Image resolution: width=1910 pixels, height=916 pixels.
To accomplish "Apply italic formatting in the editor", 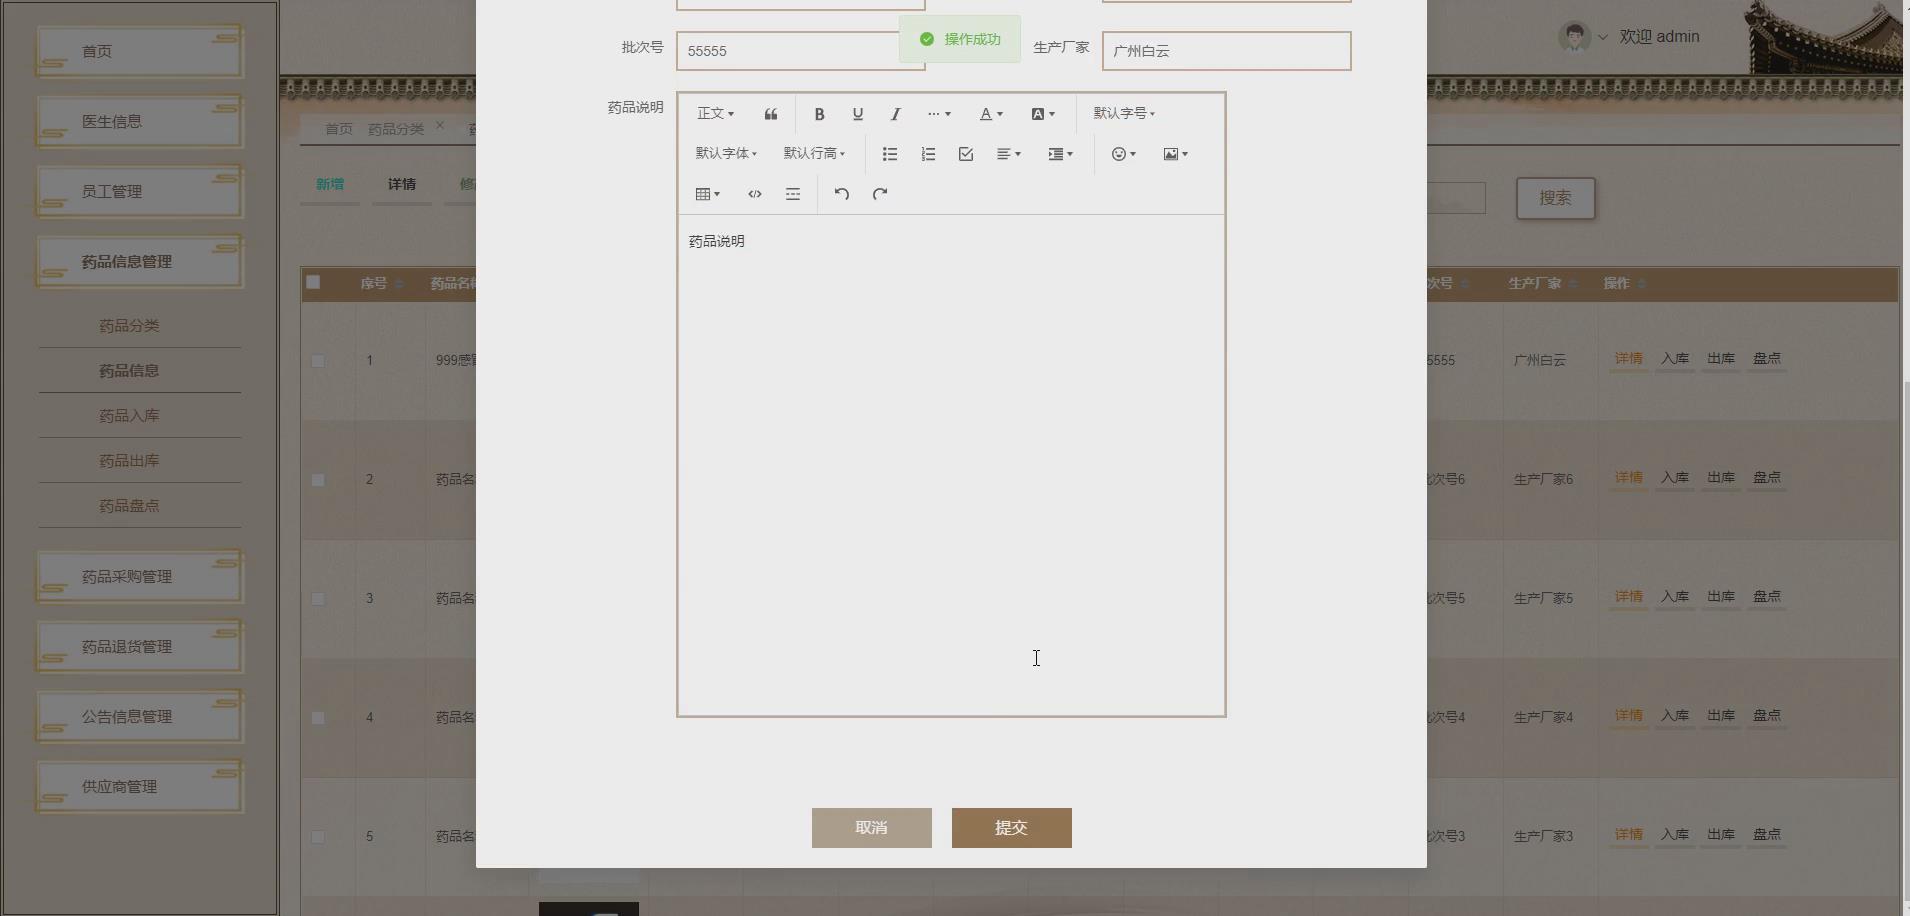I will coord(894,113).
